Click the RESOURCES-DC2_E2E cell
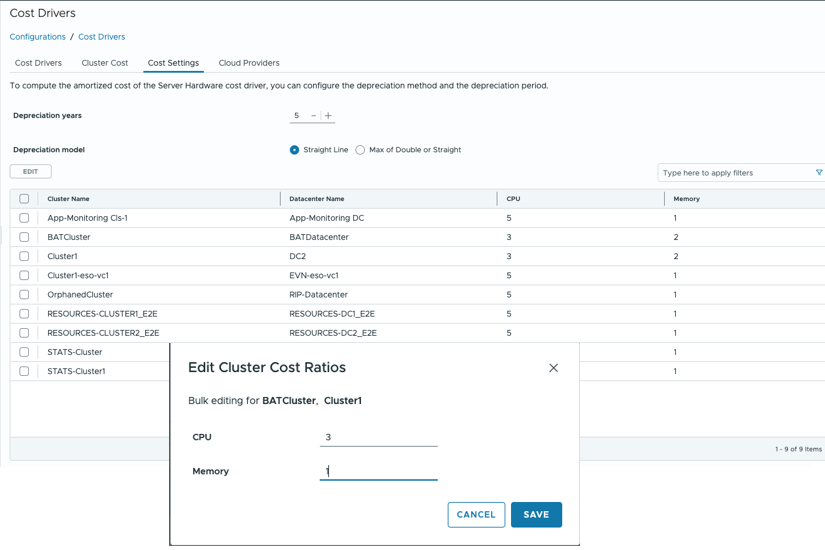 (333, 333)
